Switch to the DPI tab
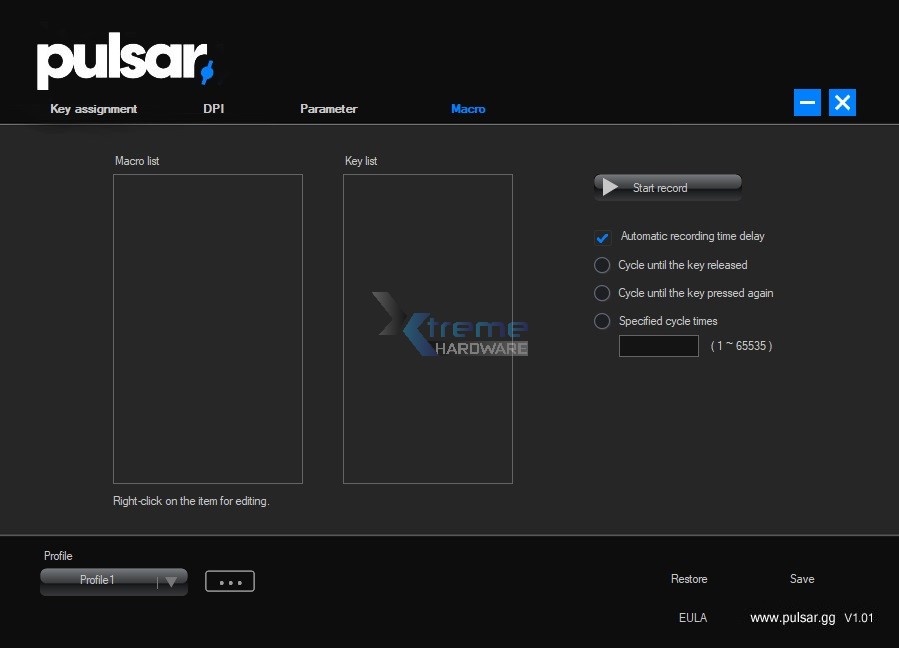Viewport: 899px width, 648px height. pos(213,109)
